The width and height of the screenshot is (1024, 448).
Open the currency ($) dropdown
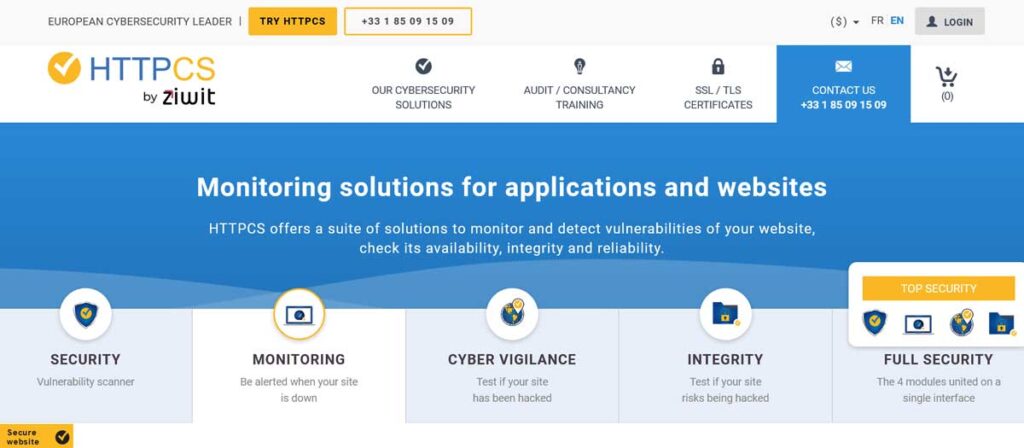click(844, 22)
